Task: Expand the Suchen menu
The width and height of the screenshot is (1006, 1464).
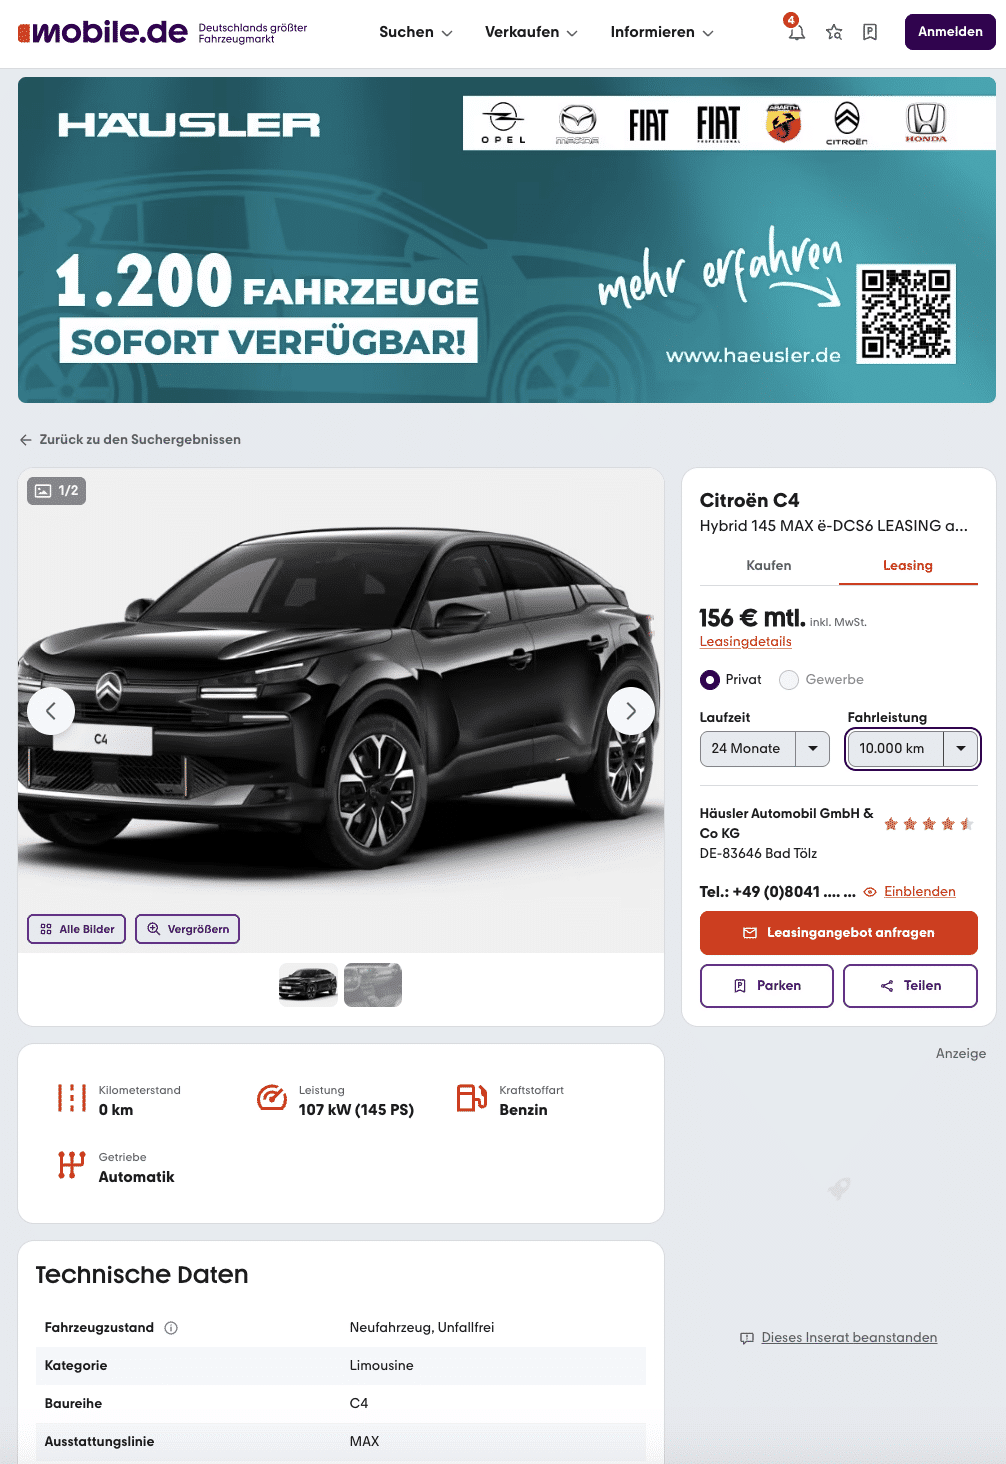Action: pos(416,32)
